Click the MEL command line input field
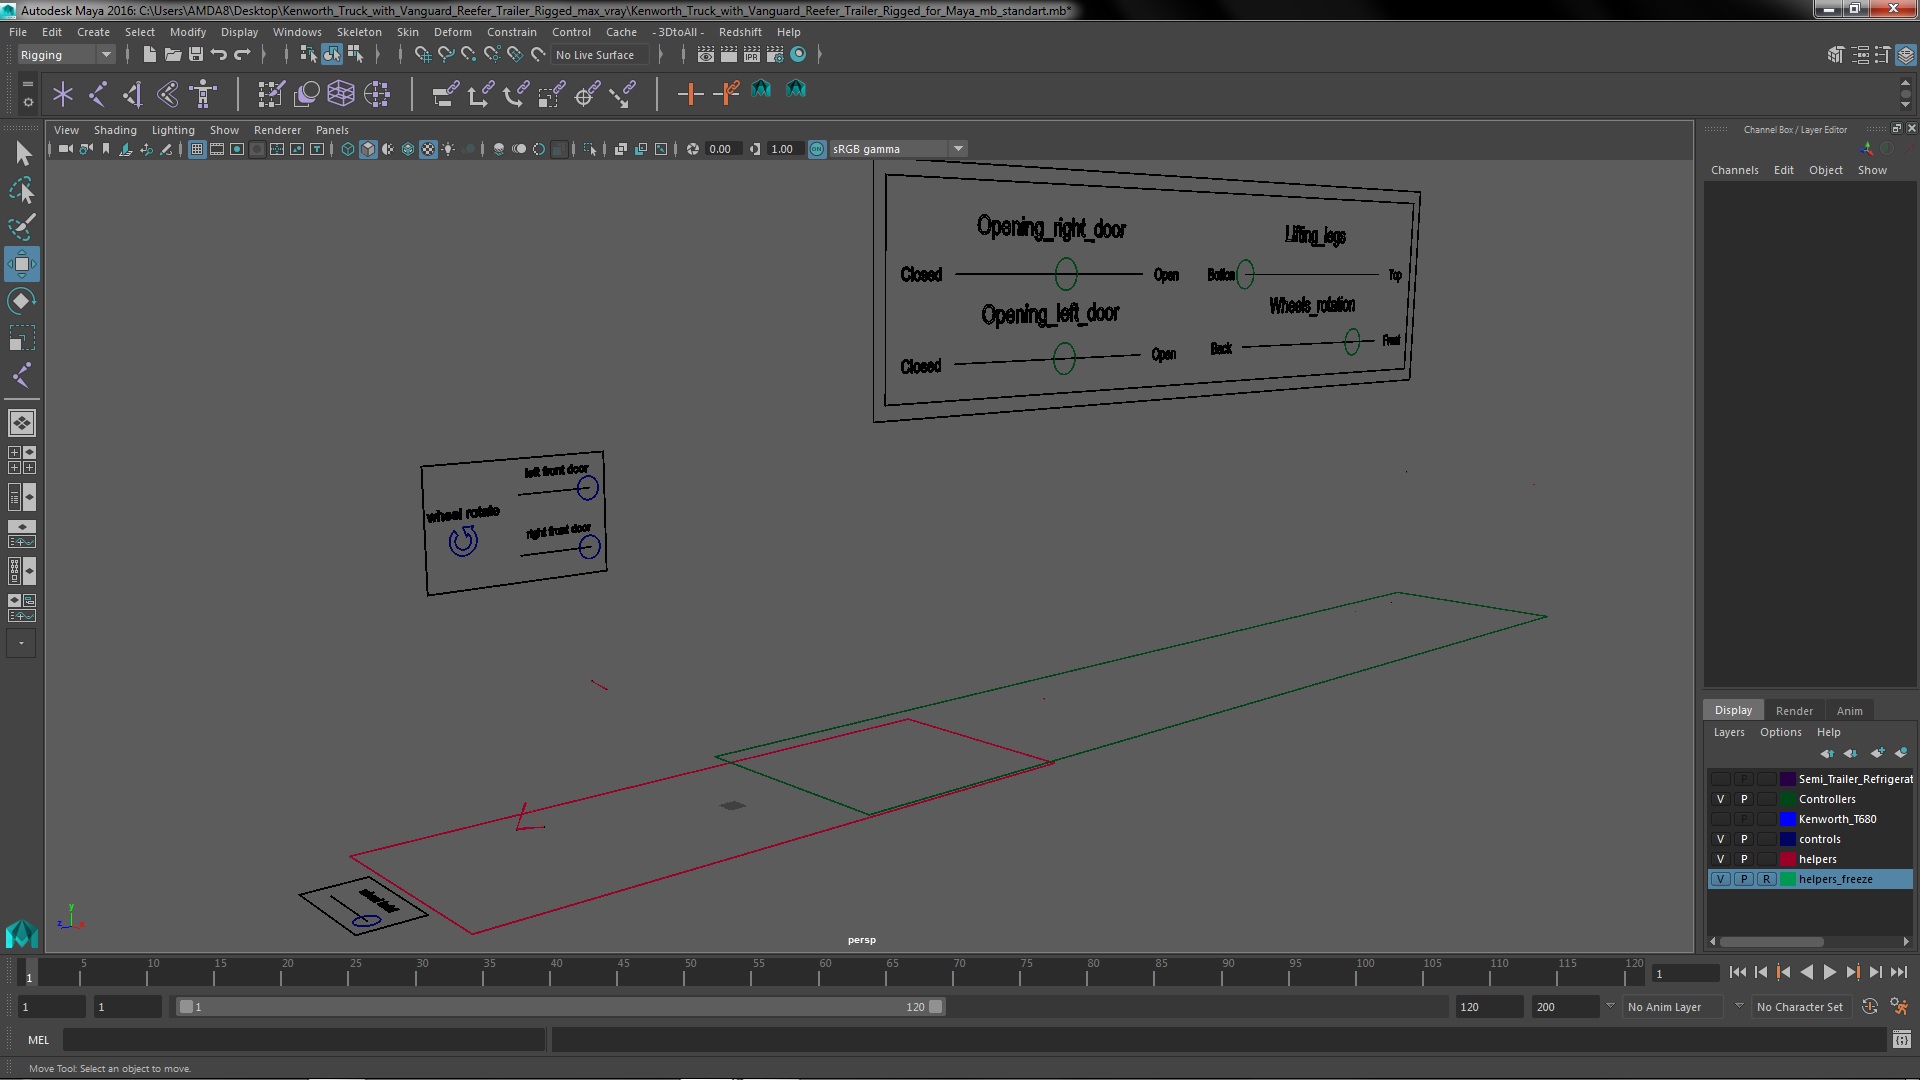Image resolution: width=1920 pixels, height=1080 pixels. pyautogui.click(x=304, y=1040)
